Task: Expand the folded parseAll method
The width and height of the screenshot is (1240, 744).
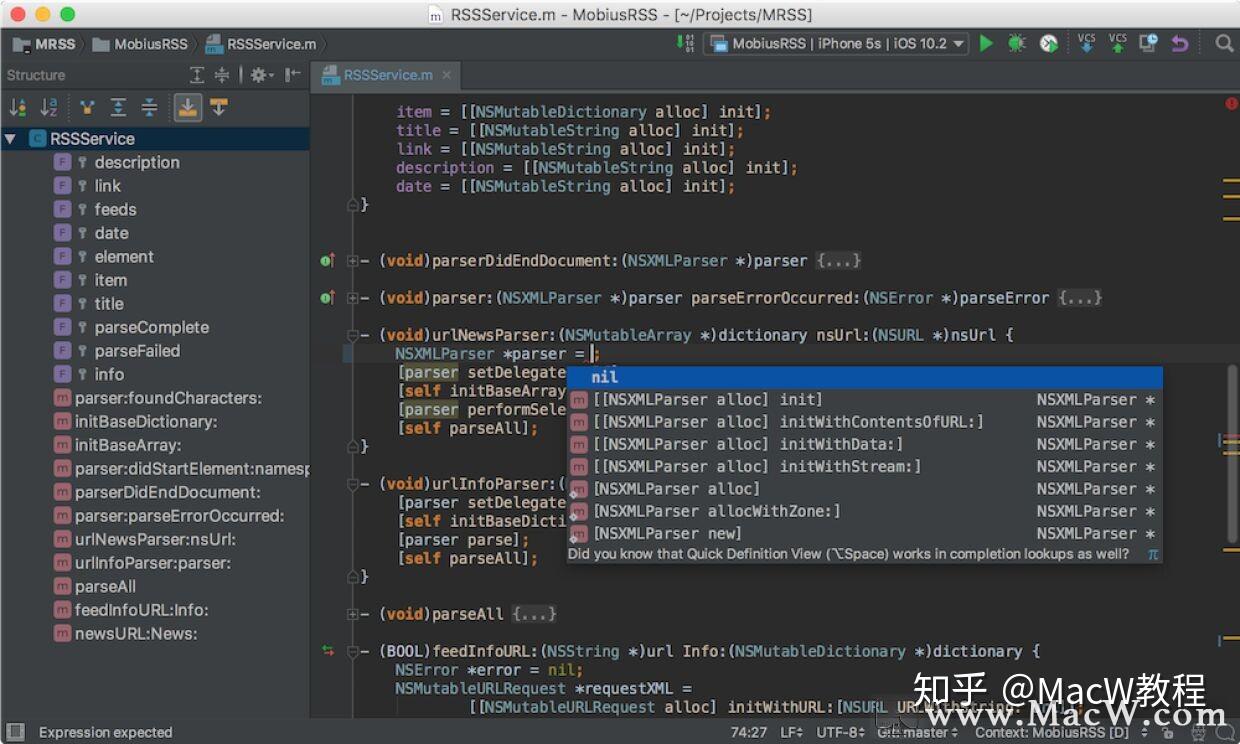Action: pyautogui.click(x=352, y=614)
